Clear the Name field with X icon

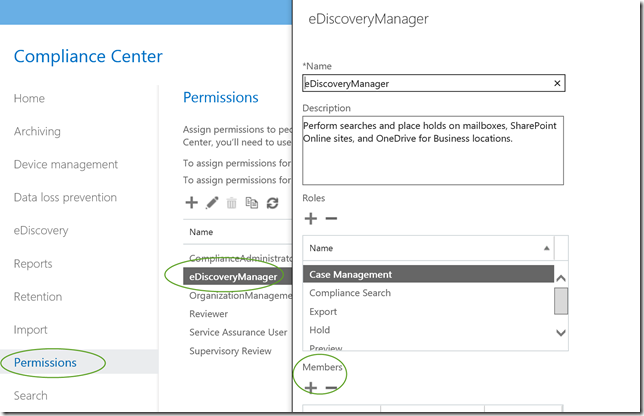[557, 83]
